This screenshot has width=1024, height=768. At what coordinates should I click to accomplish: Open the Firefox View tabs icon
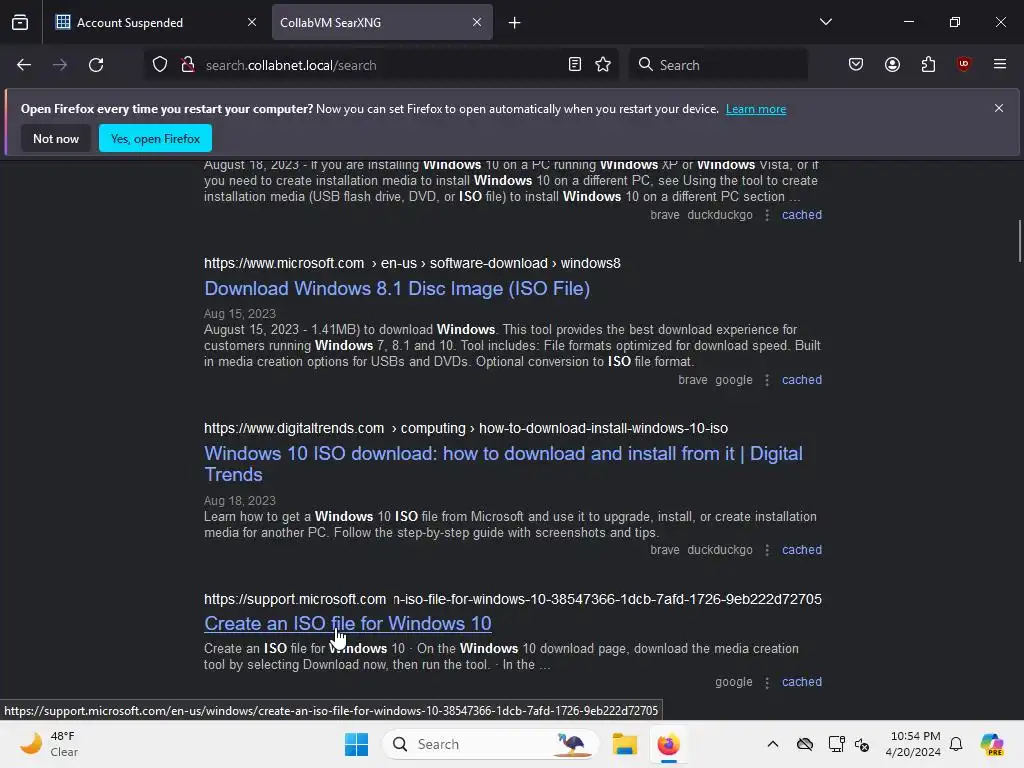pos(20,22)
